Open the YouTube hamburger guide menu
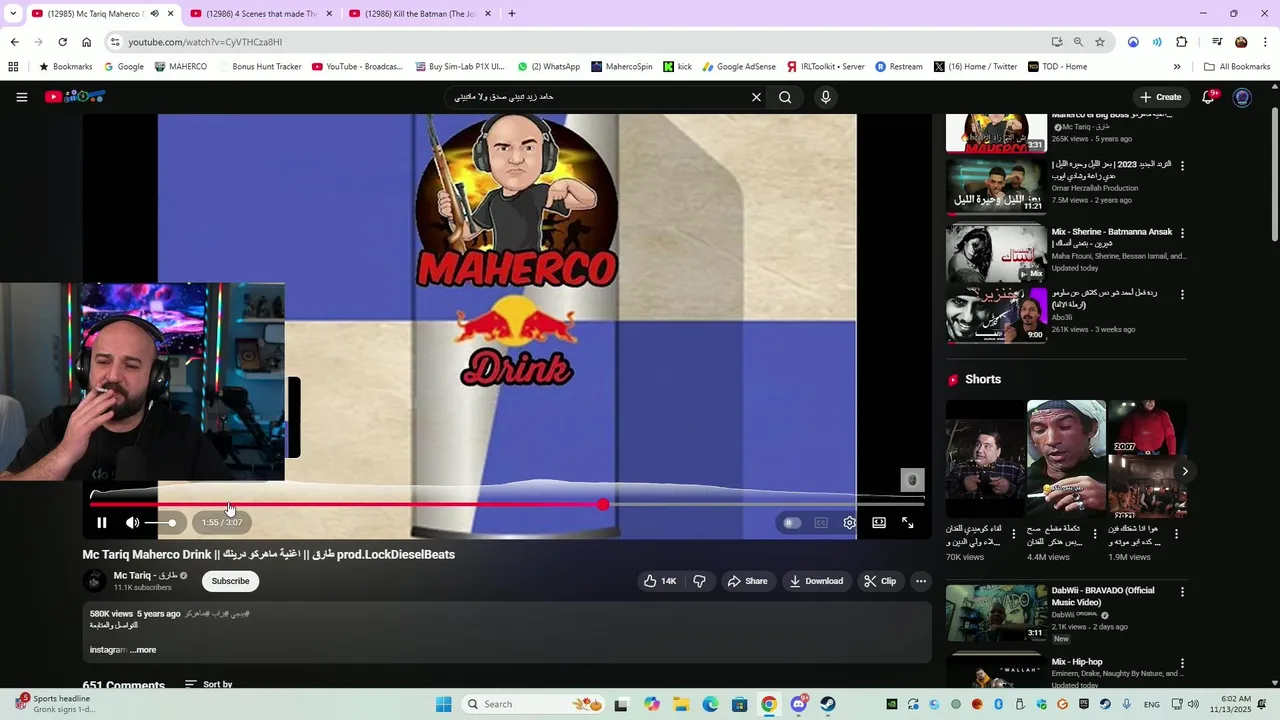Screen dimensions: 1280x720 [21, 97]
